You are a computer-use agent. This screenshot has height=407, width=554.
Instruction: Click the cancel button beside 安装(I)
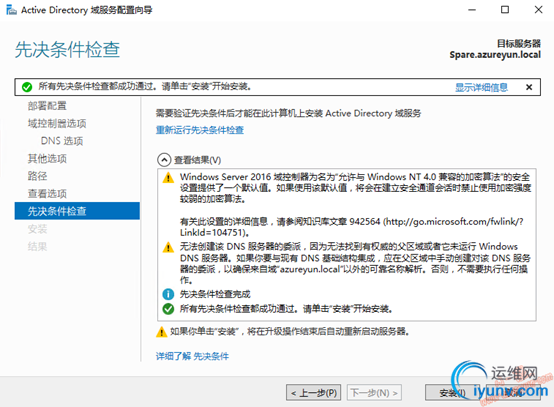click(x=513, y=393)
